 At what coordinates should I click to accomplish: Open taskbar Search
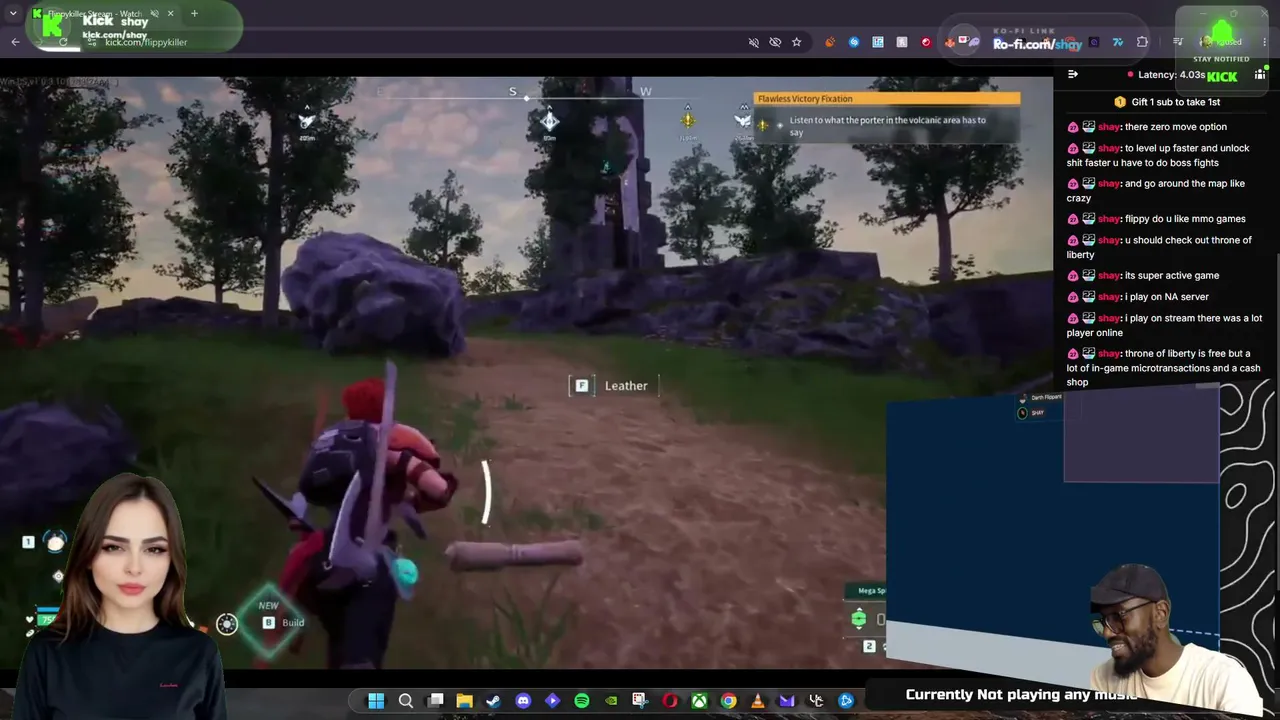[x=406, y=701]
